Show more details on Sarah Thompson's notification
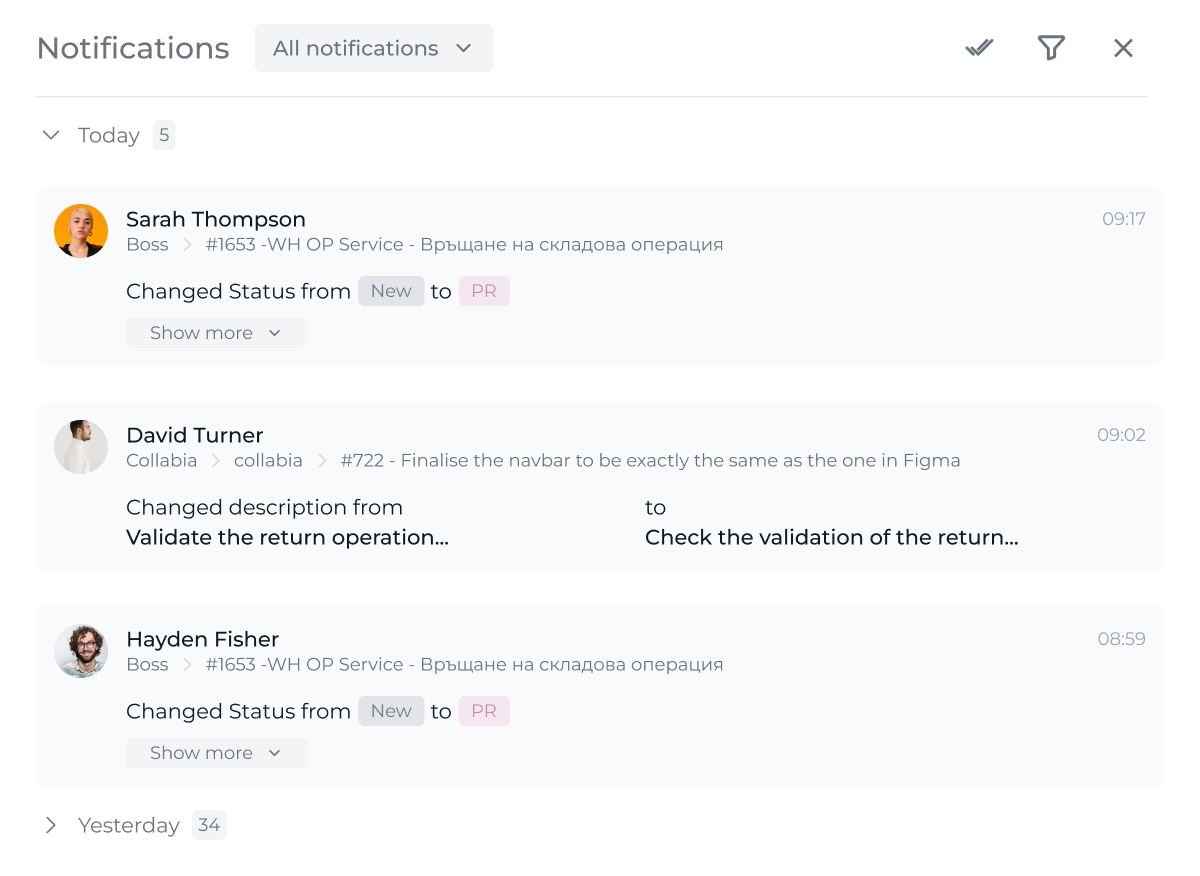Image resolution: width=1200 pixels, height=876 pixels. pyautogui.click(x=216, y=332)
